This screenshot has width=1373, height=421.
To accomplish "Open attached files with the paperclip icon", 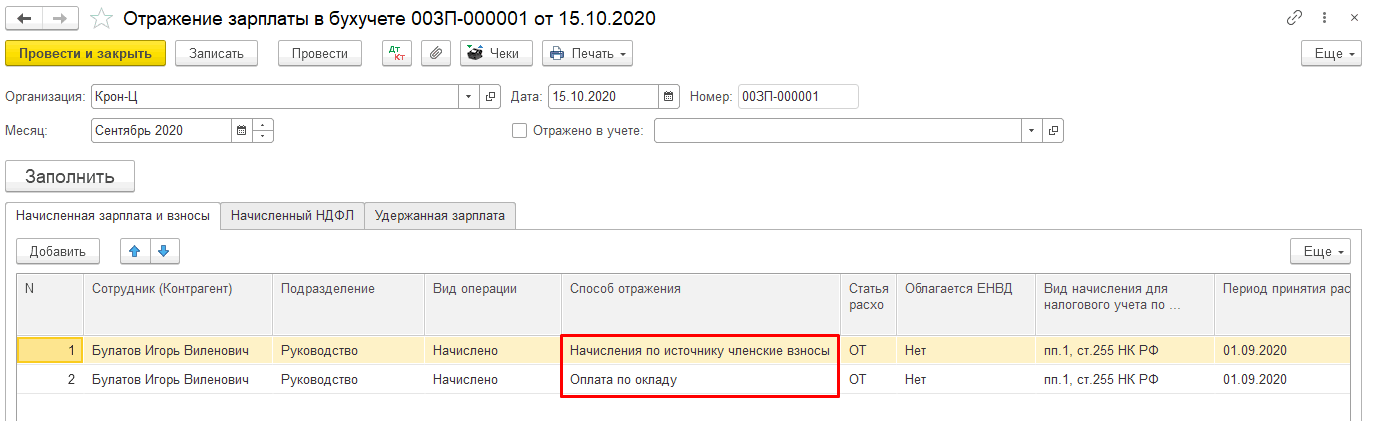I will point(436,53).
